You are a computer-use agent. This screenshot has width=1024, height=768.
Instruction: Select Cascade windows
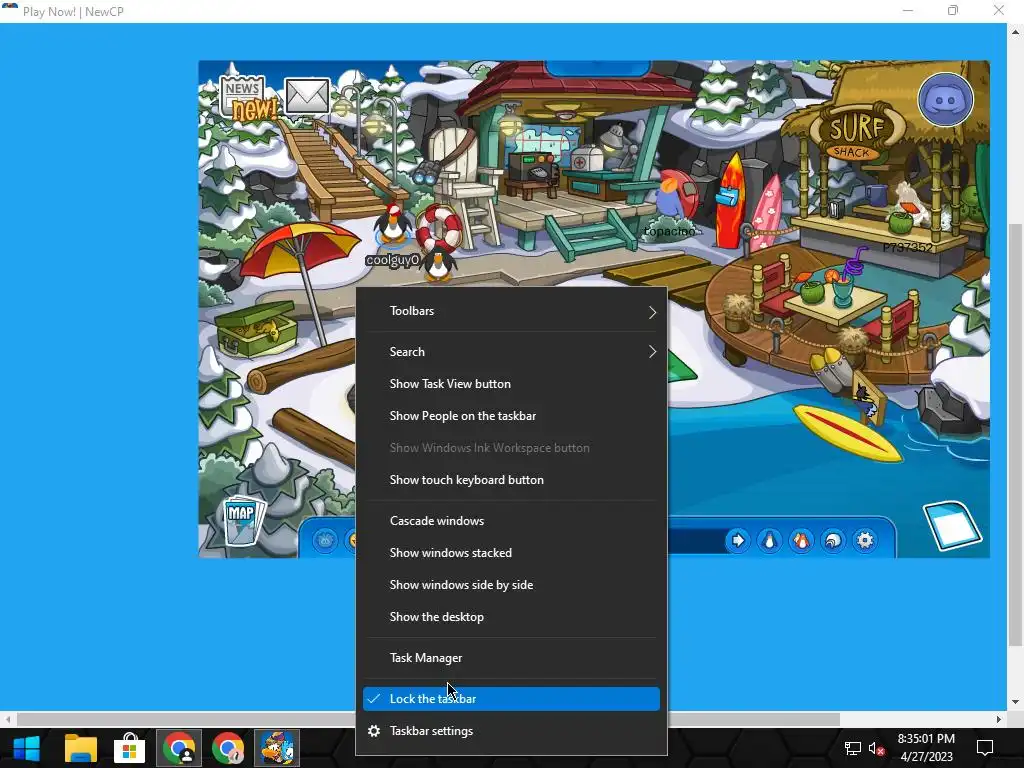[x=511, y=521]
